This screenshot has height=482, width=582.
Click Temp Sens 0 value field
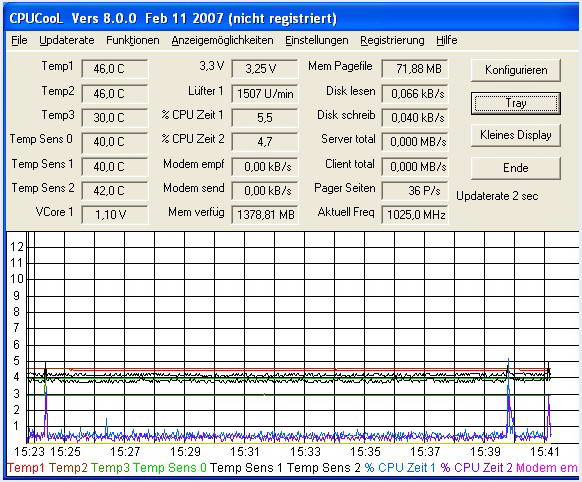tap(114, 142)
